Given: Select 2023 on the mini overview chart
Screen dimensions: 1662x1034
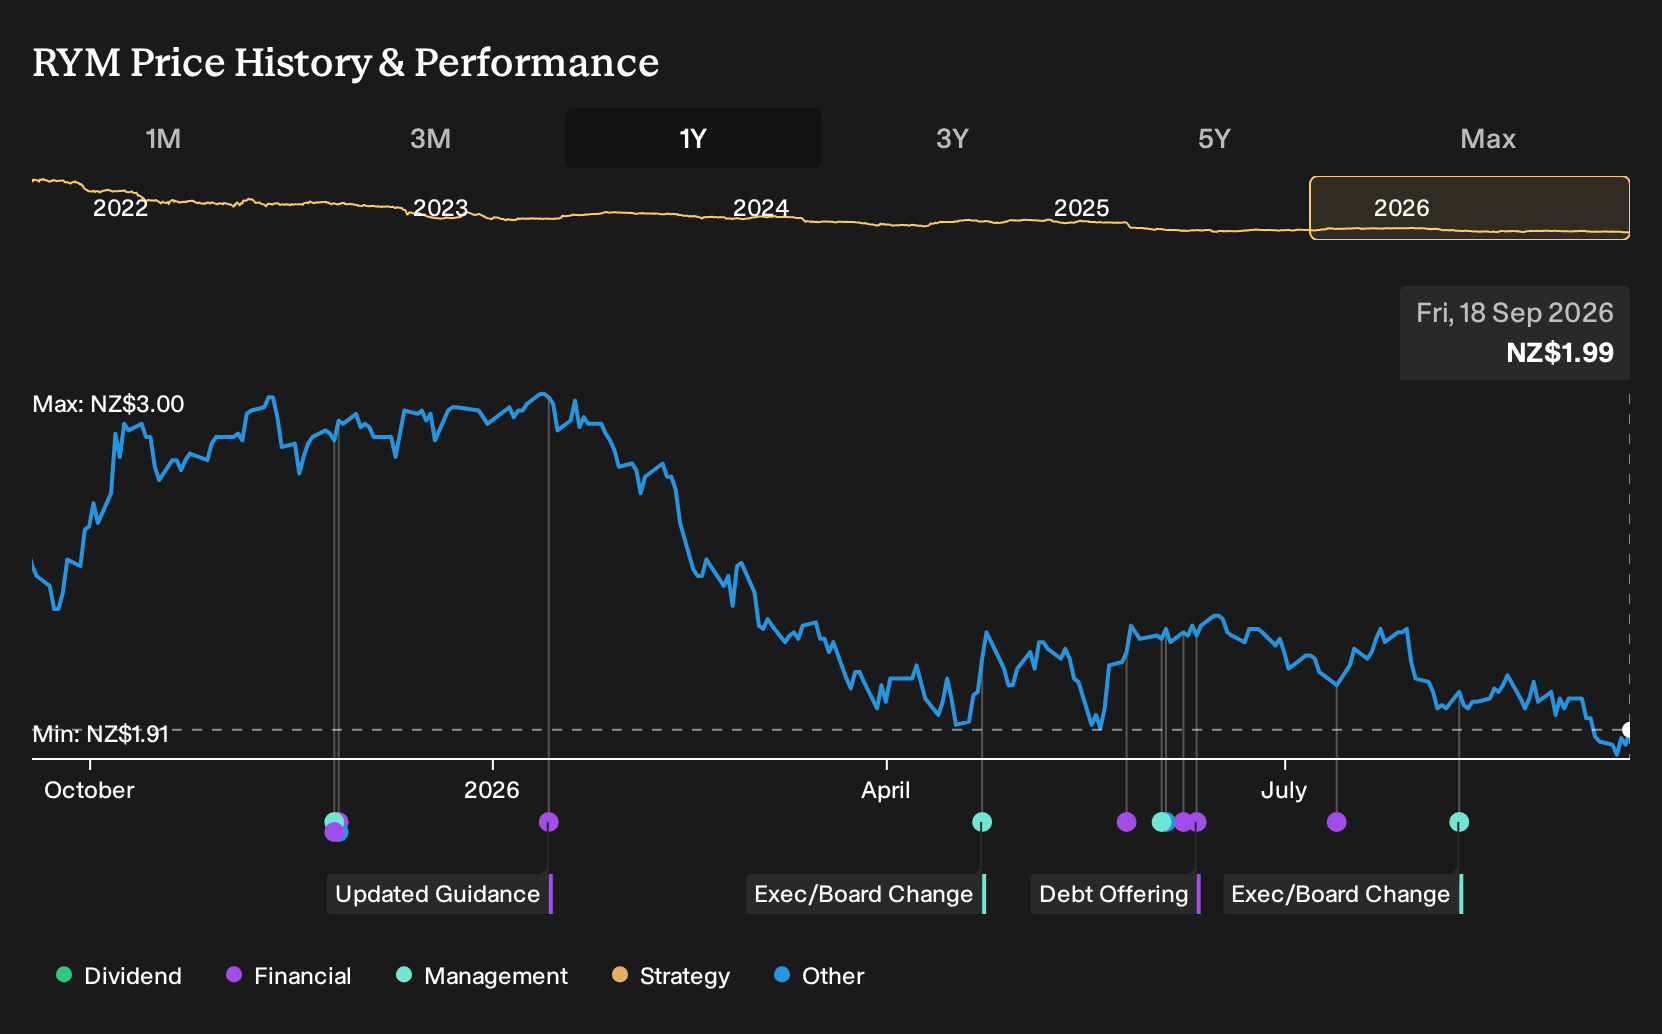Looking at the screenshot, I should pyautogui.click(x=441, y=208).
